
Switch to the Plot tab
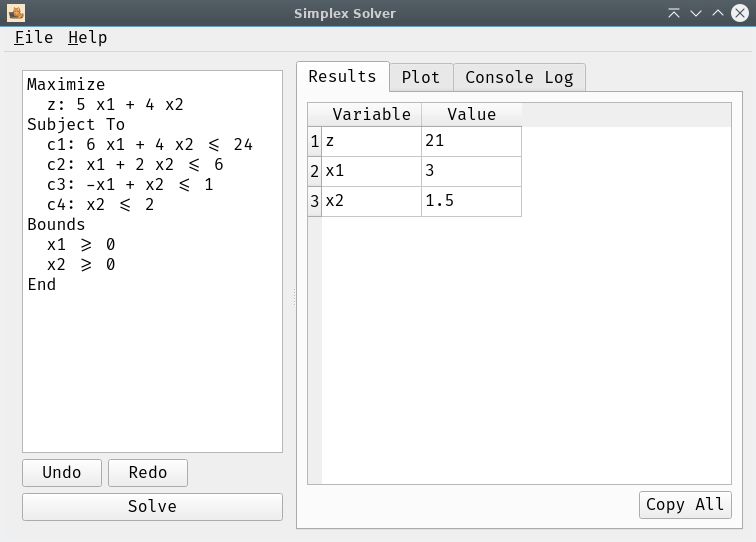point(420,77)
